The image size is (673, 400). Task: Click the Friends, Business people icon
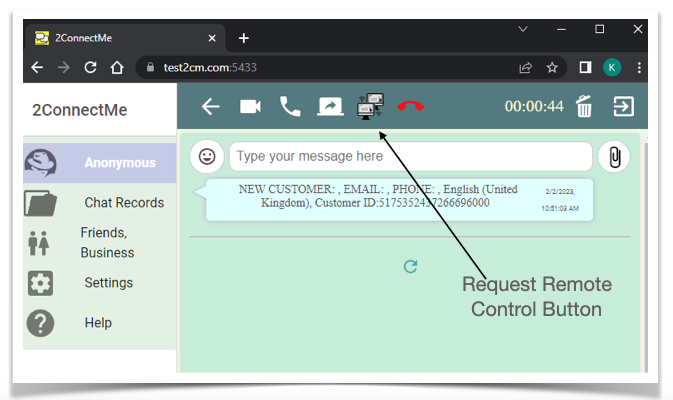[39, 243]
